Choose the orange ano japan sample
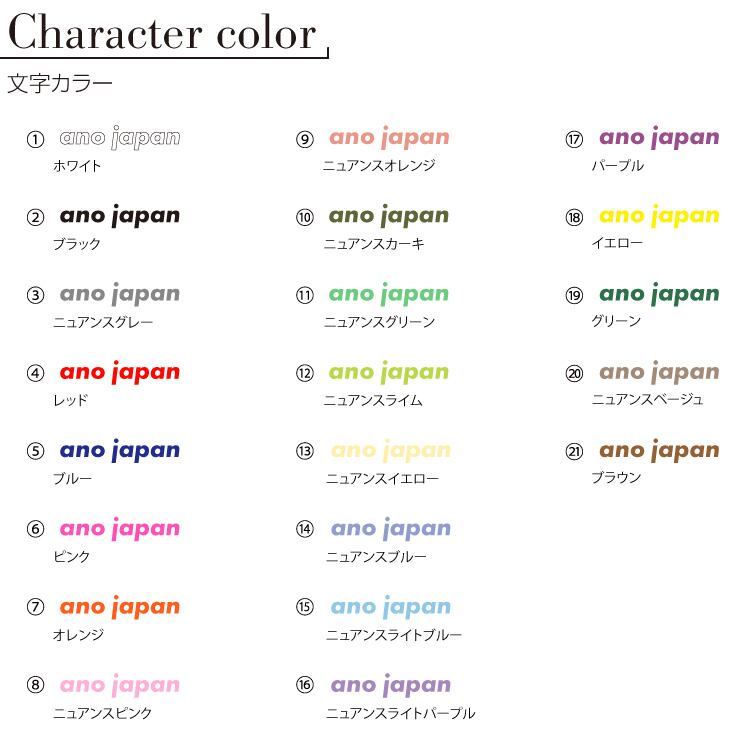 (x=120, y=607)
